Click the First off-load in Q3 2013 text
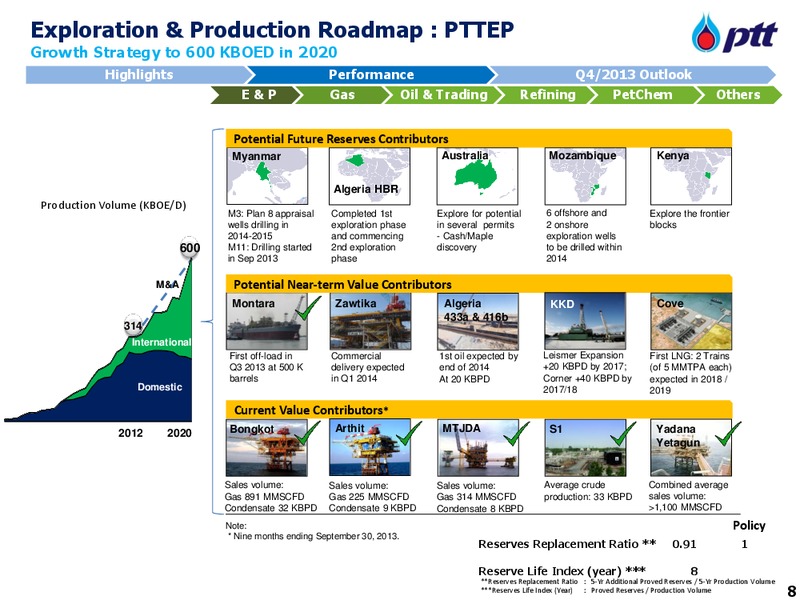 coord(266,367)
